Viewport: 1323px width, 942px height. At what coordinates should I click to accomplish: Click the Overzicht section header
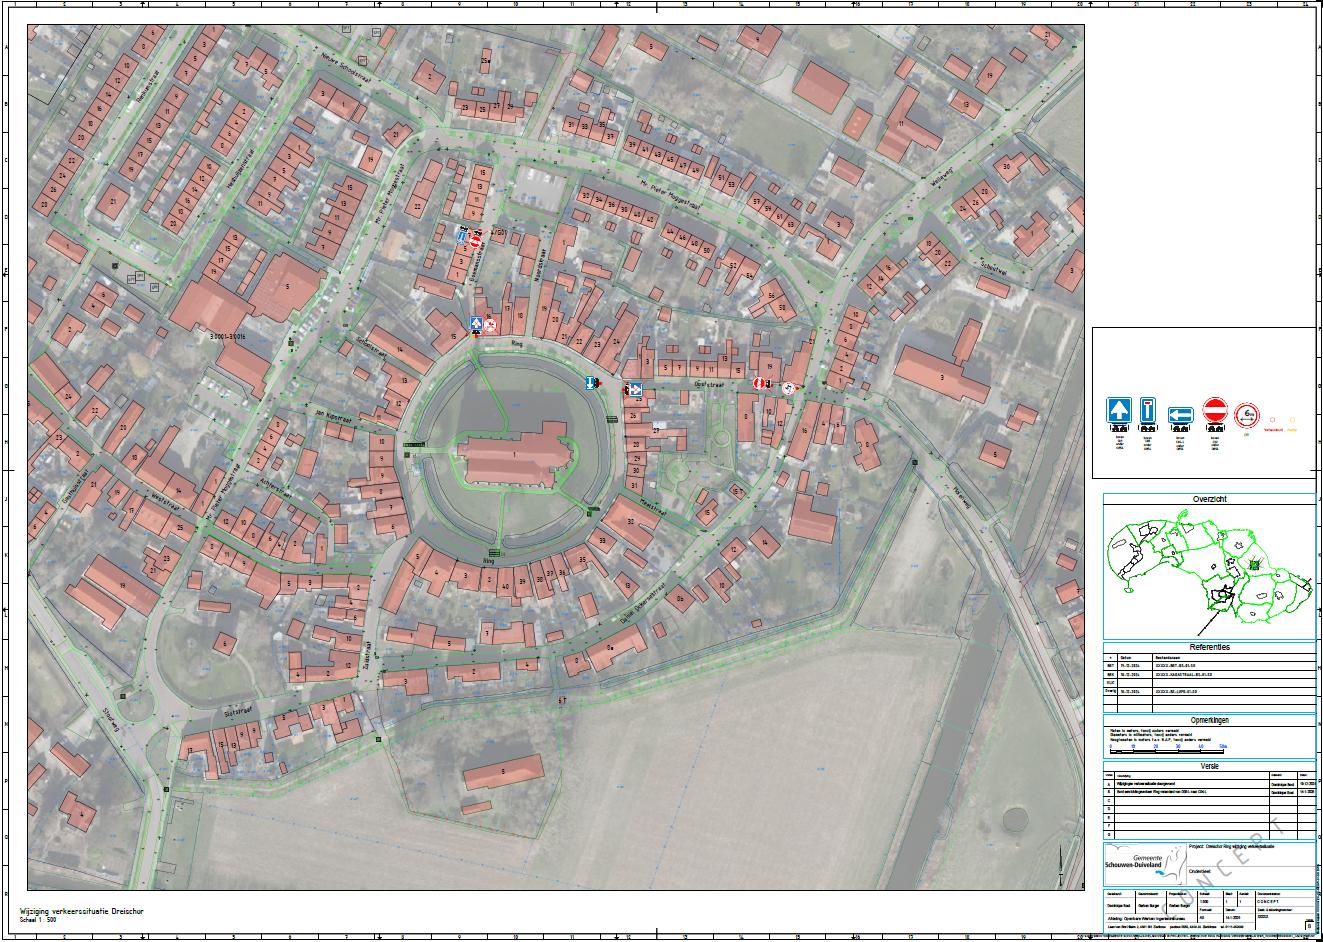point(1209,499)
